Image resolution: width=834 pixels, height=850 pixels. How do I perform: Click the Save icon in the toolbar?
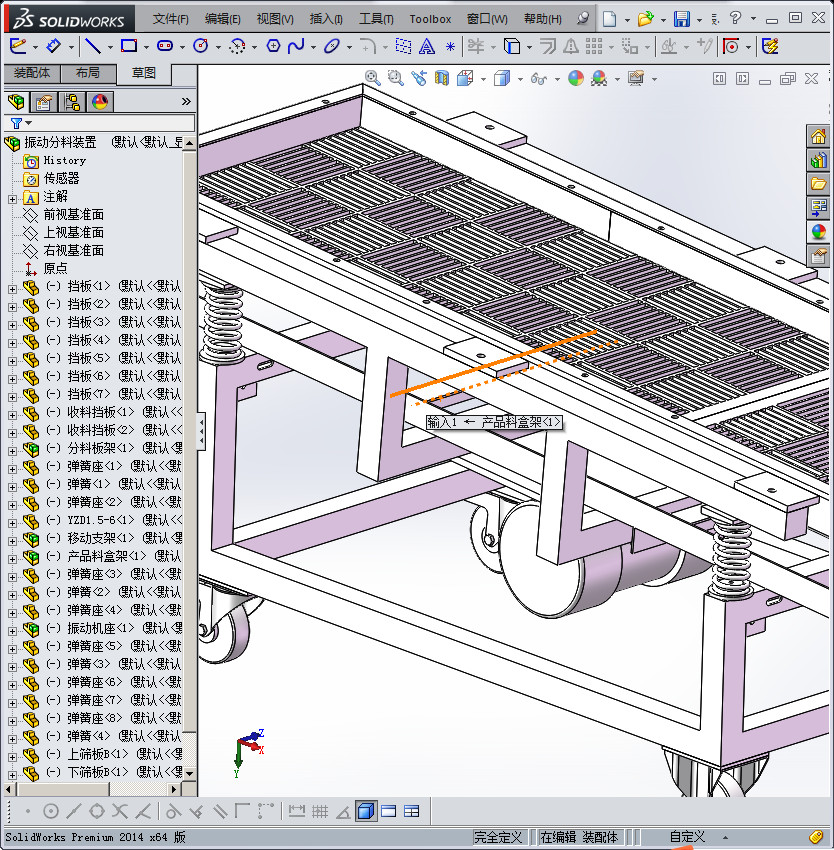click(x=681, y=19)
